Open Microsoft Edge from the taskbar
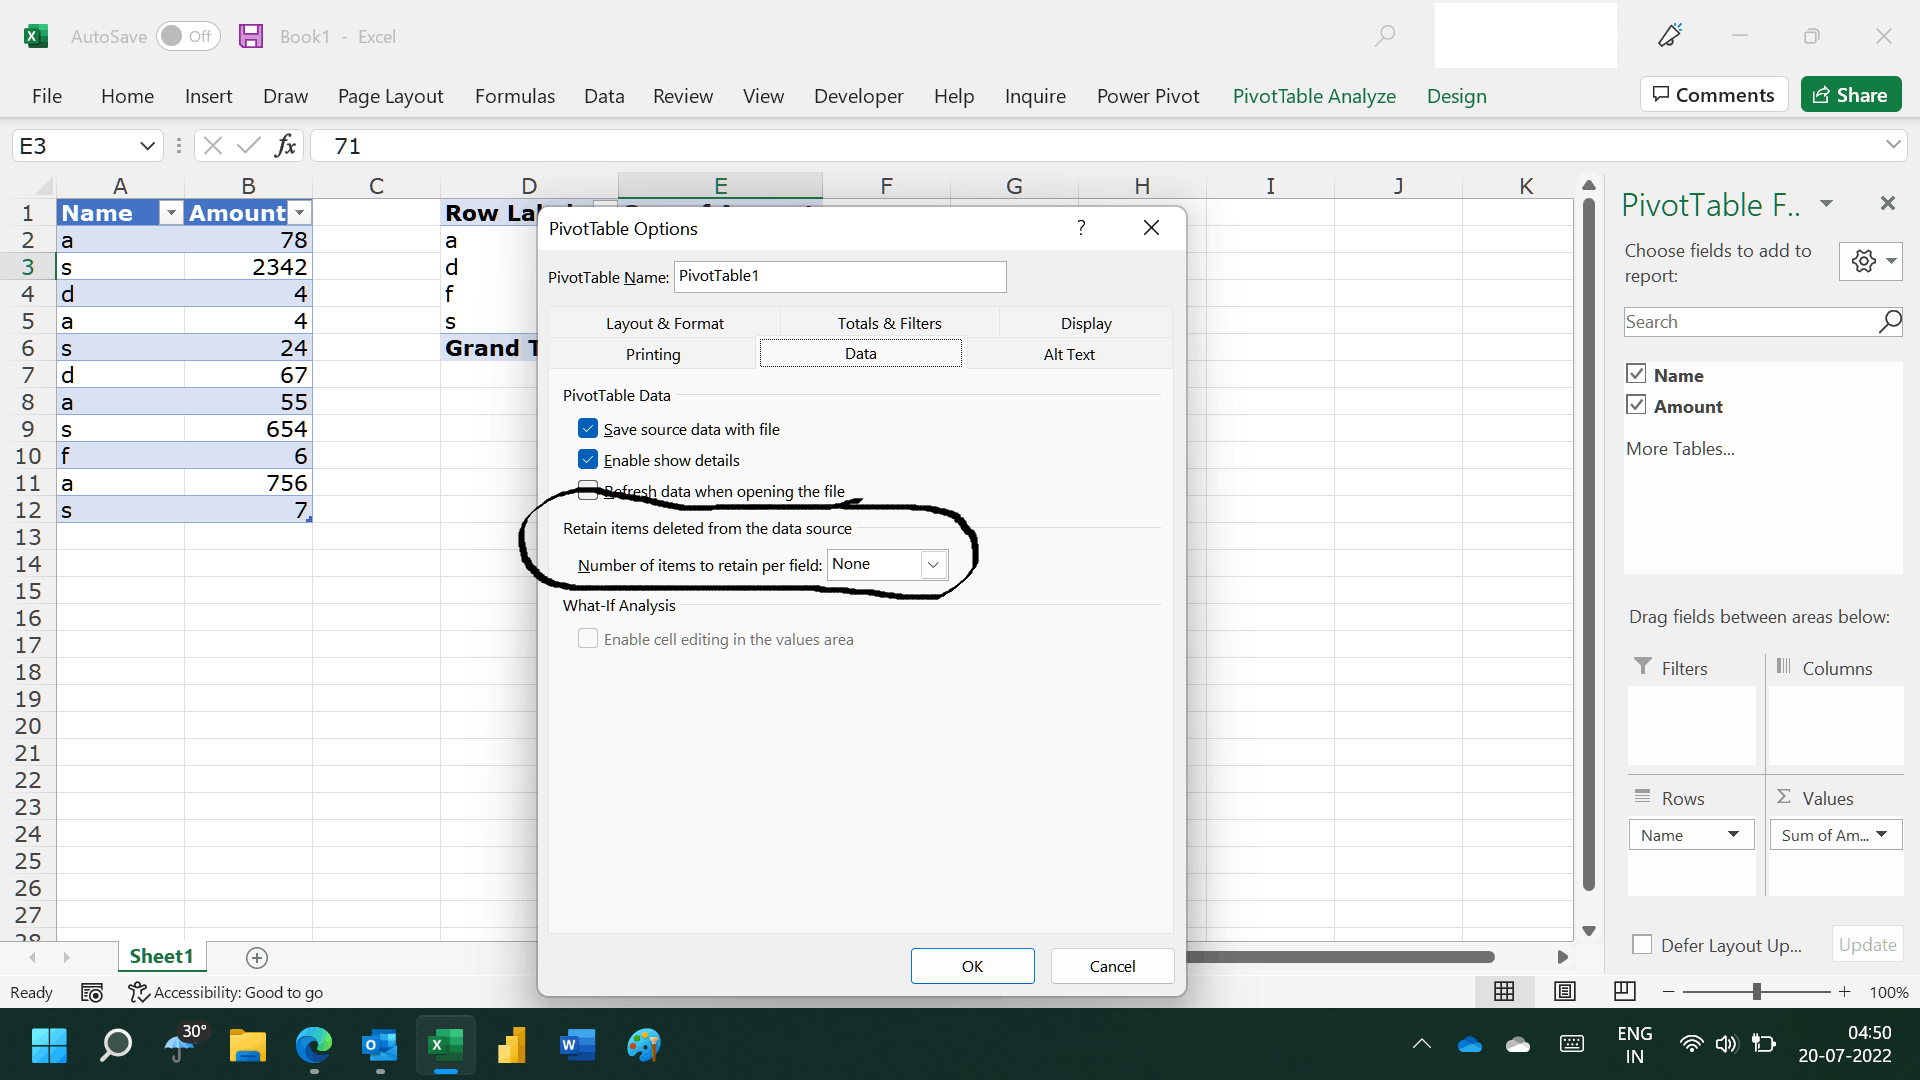This screenshot has width=1920, height=1080. tap(314, 1045)
